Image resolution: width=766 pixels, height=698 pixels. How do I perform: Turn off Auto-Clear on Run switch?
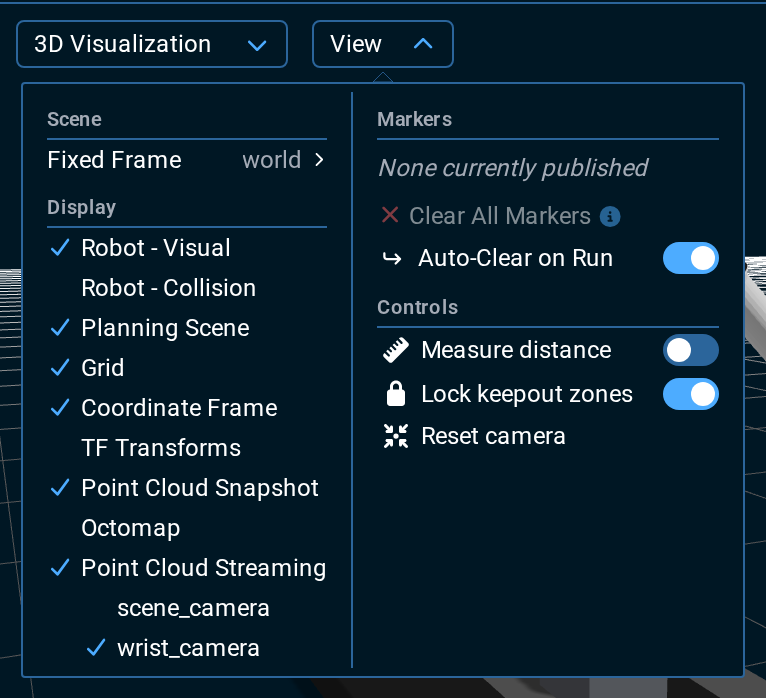(691, 258)
